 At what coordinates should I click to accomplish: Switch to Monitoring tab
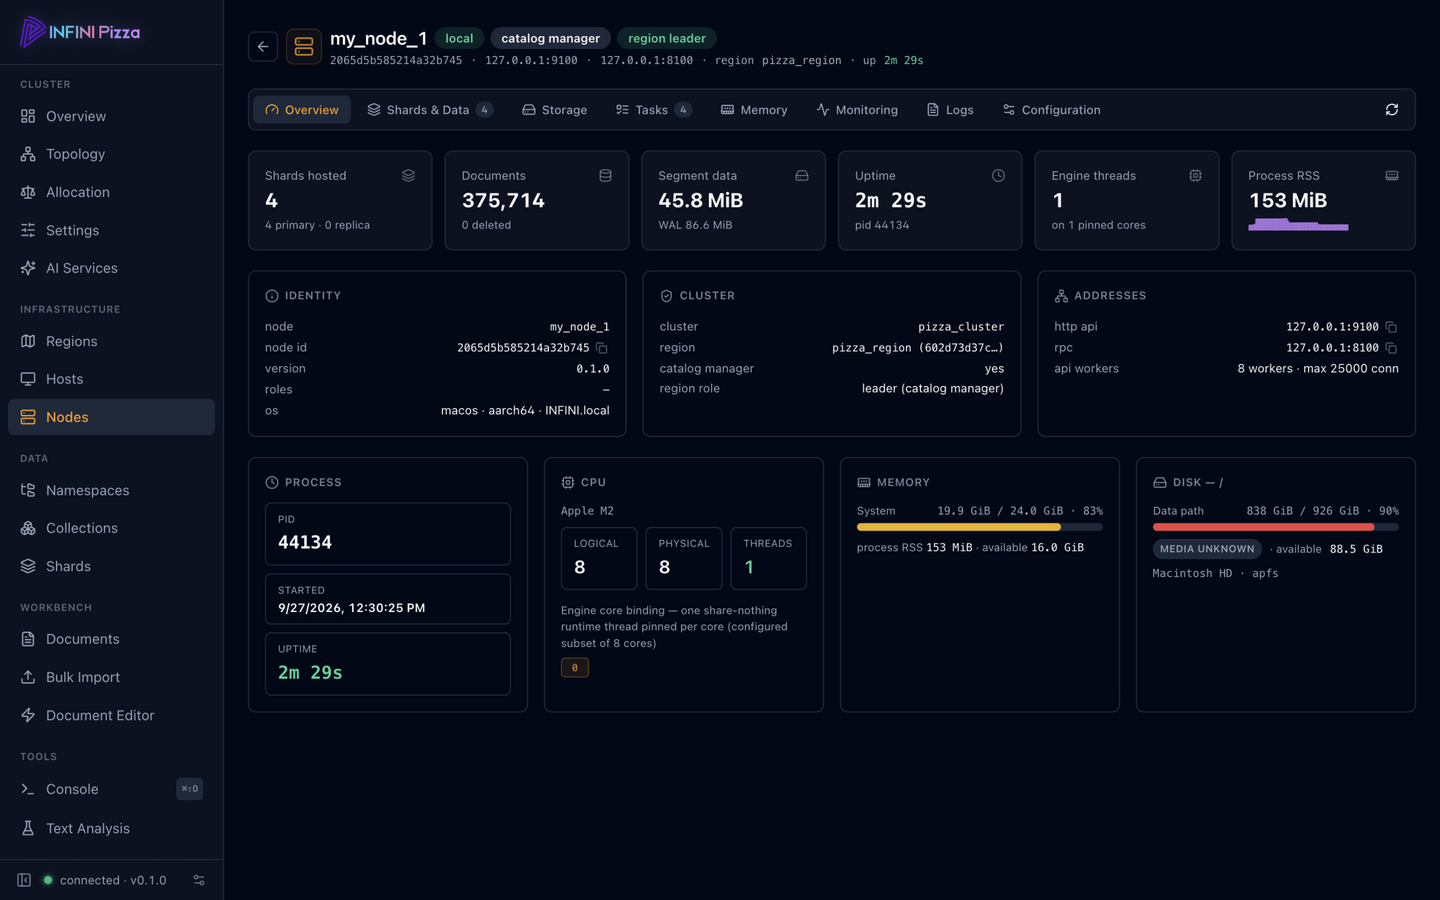point(857,110)
